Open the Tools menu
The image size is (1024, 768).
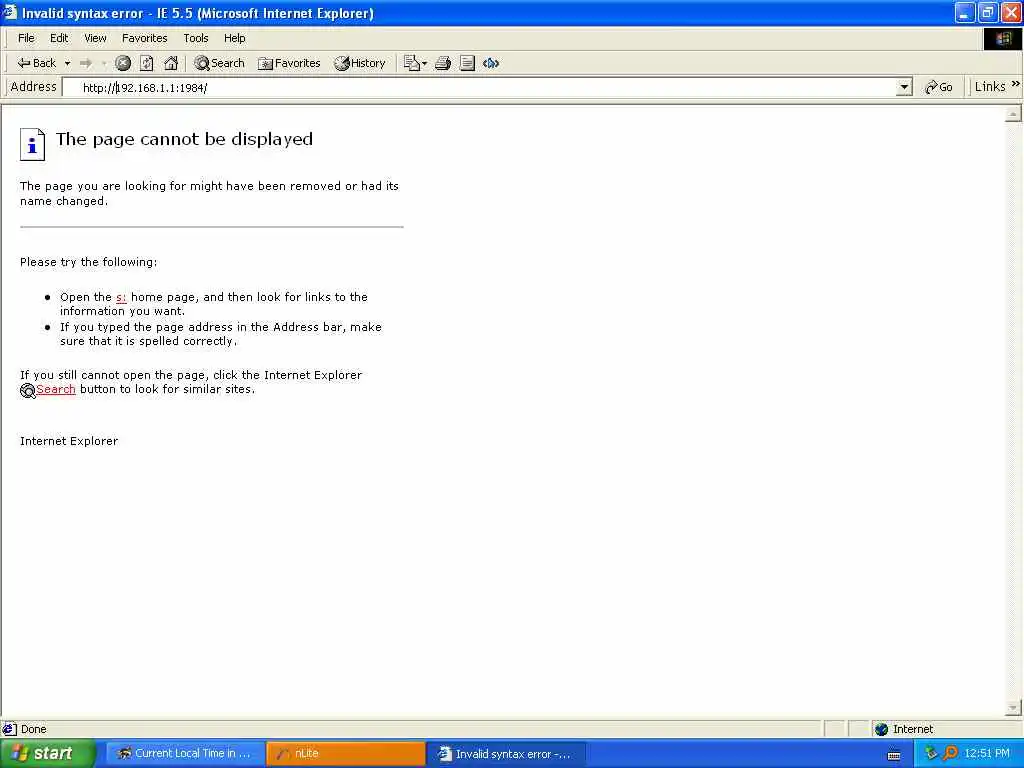(195, 38)
